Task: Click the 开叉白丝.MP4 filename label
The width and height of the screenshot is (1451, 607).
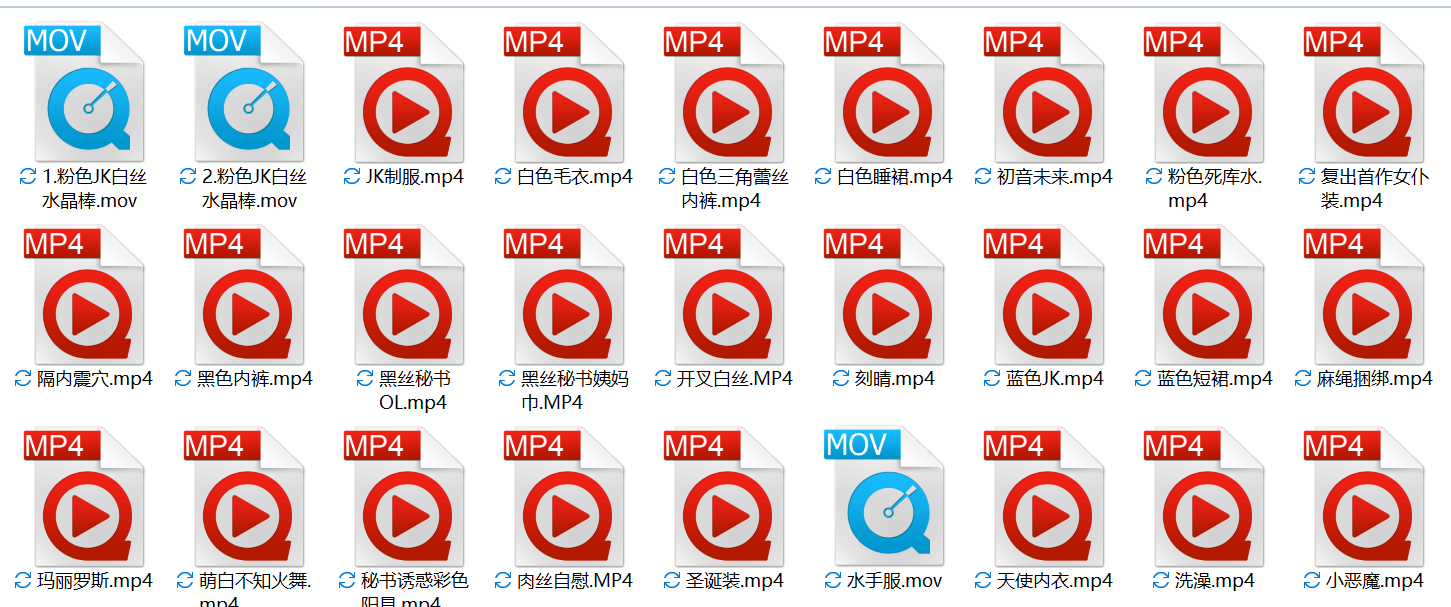Action: (x=735, y=379)
